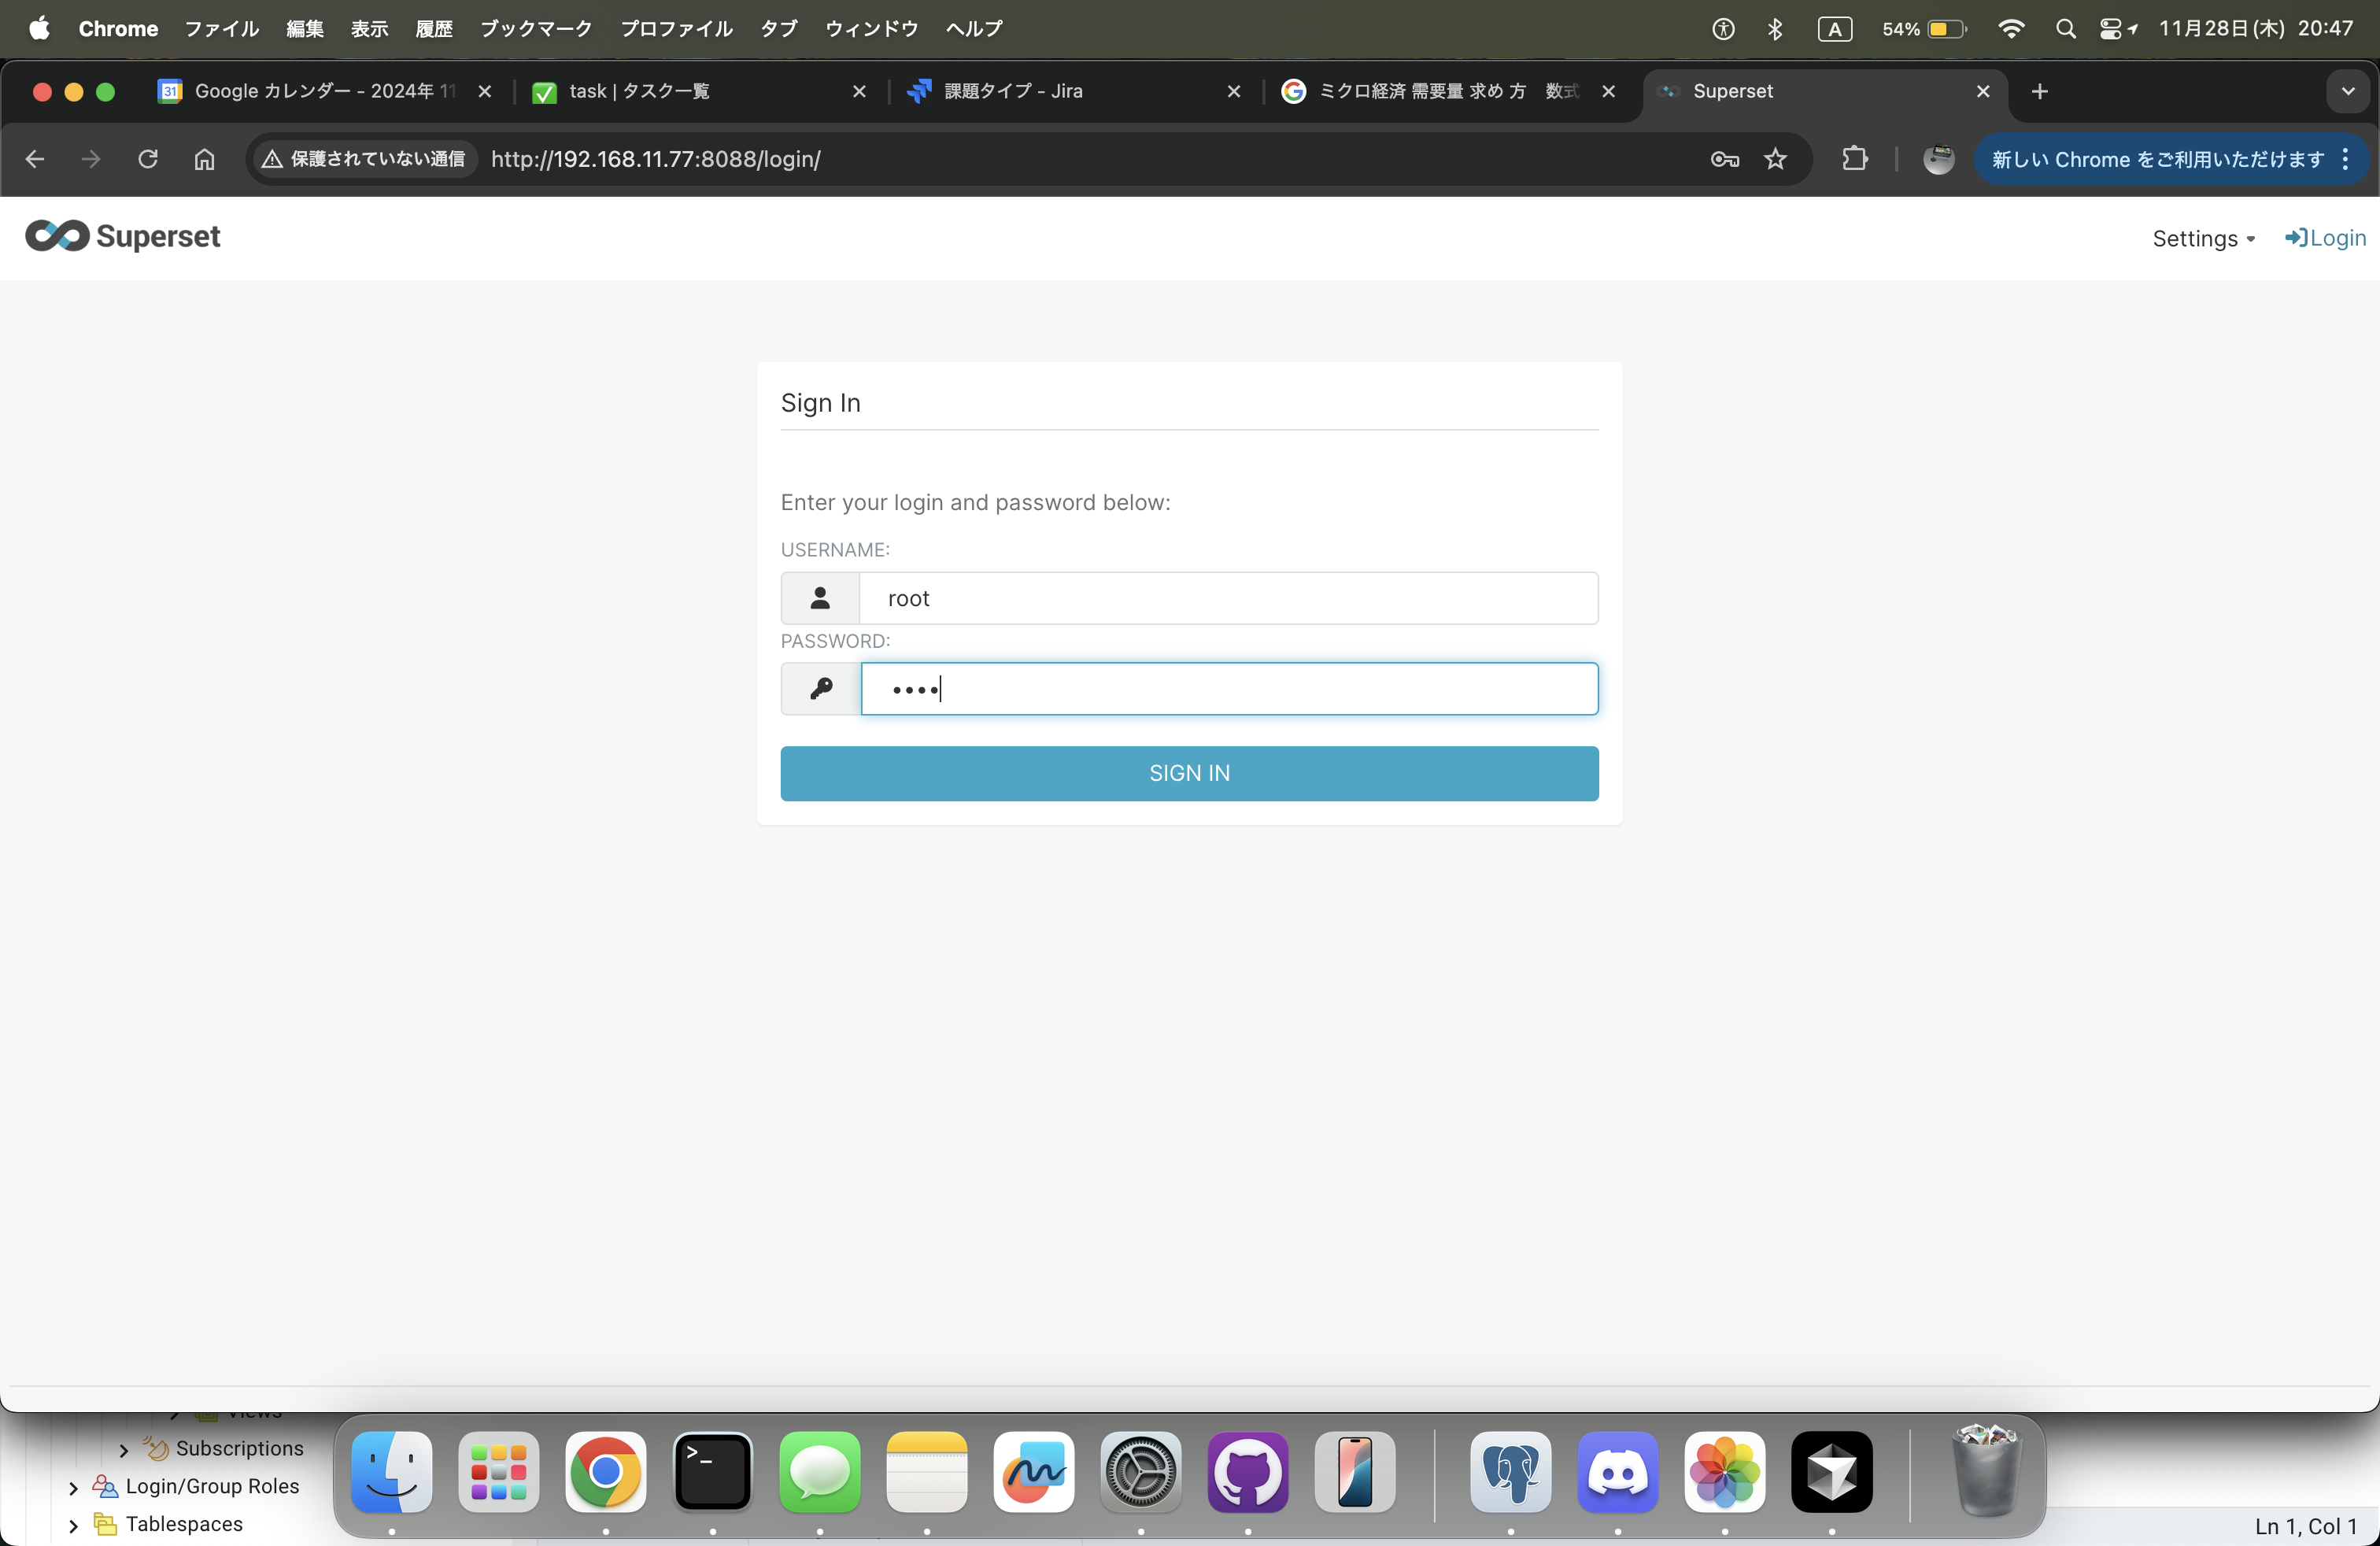The height and width of the screenshot is (1546, 2380).
Task: Open the Settings dropdown
Action: point(2203,238)
